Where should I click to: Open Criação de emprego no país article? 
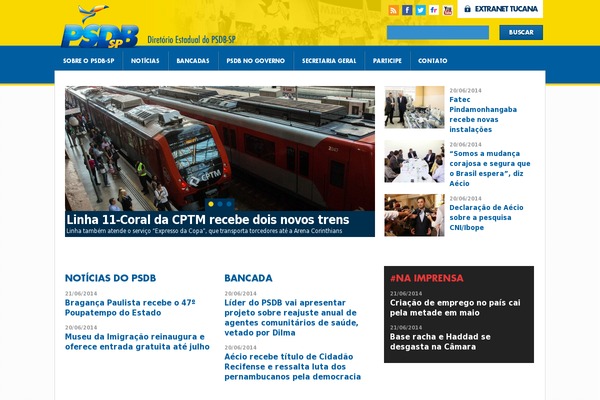pos(455,308)
